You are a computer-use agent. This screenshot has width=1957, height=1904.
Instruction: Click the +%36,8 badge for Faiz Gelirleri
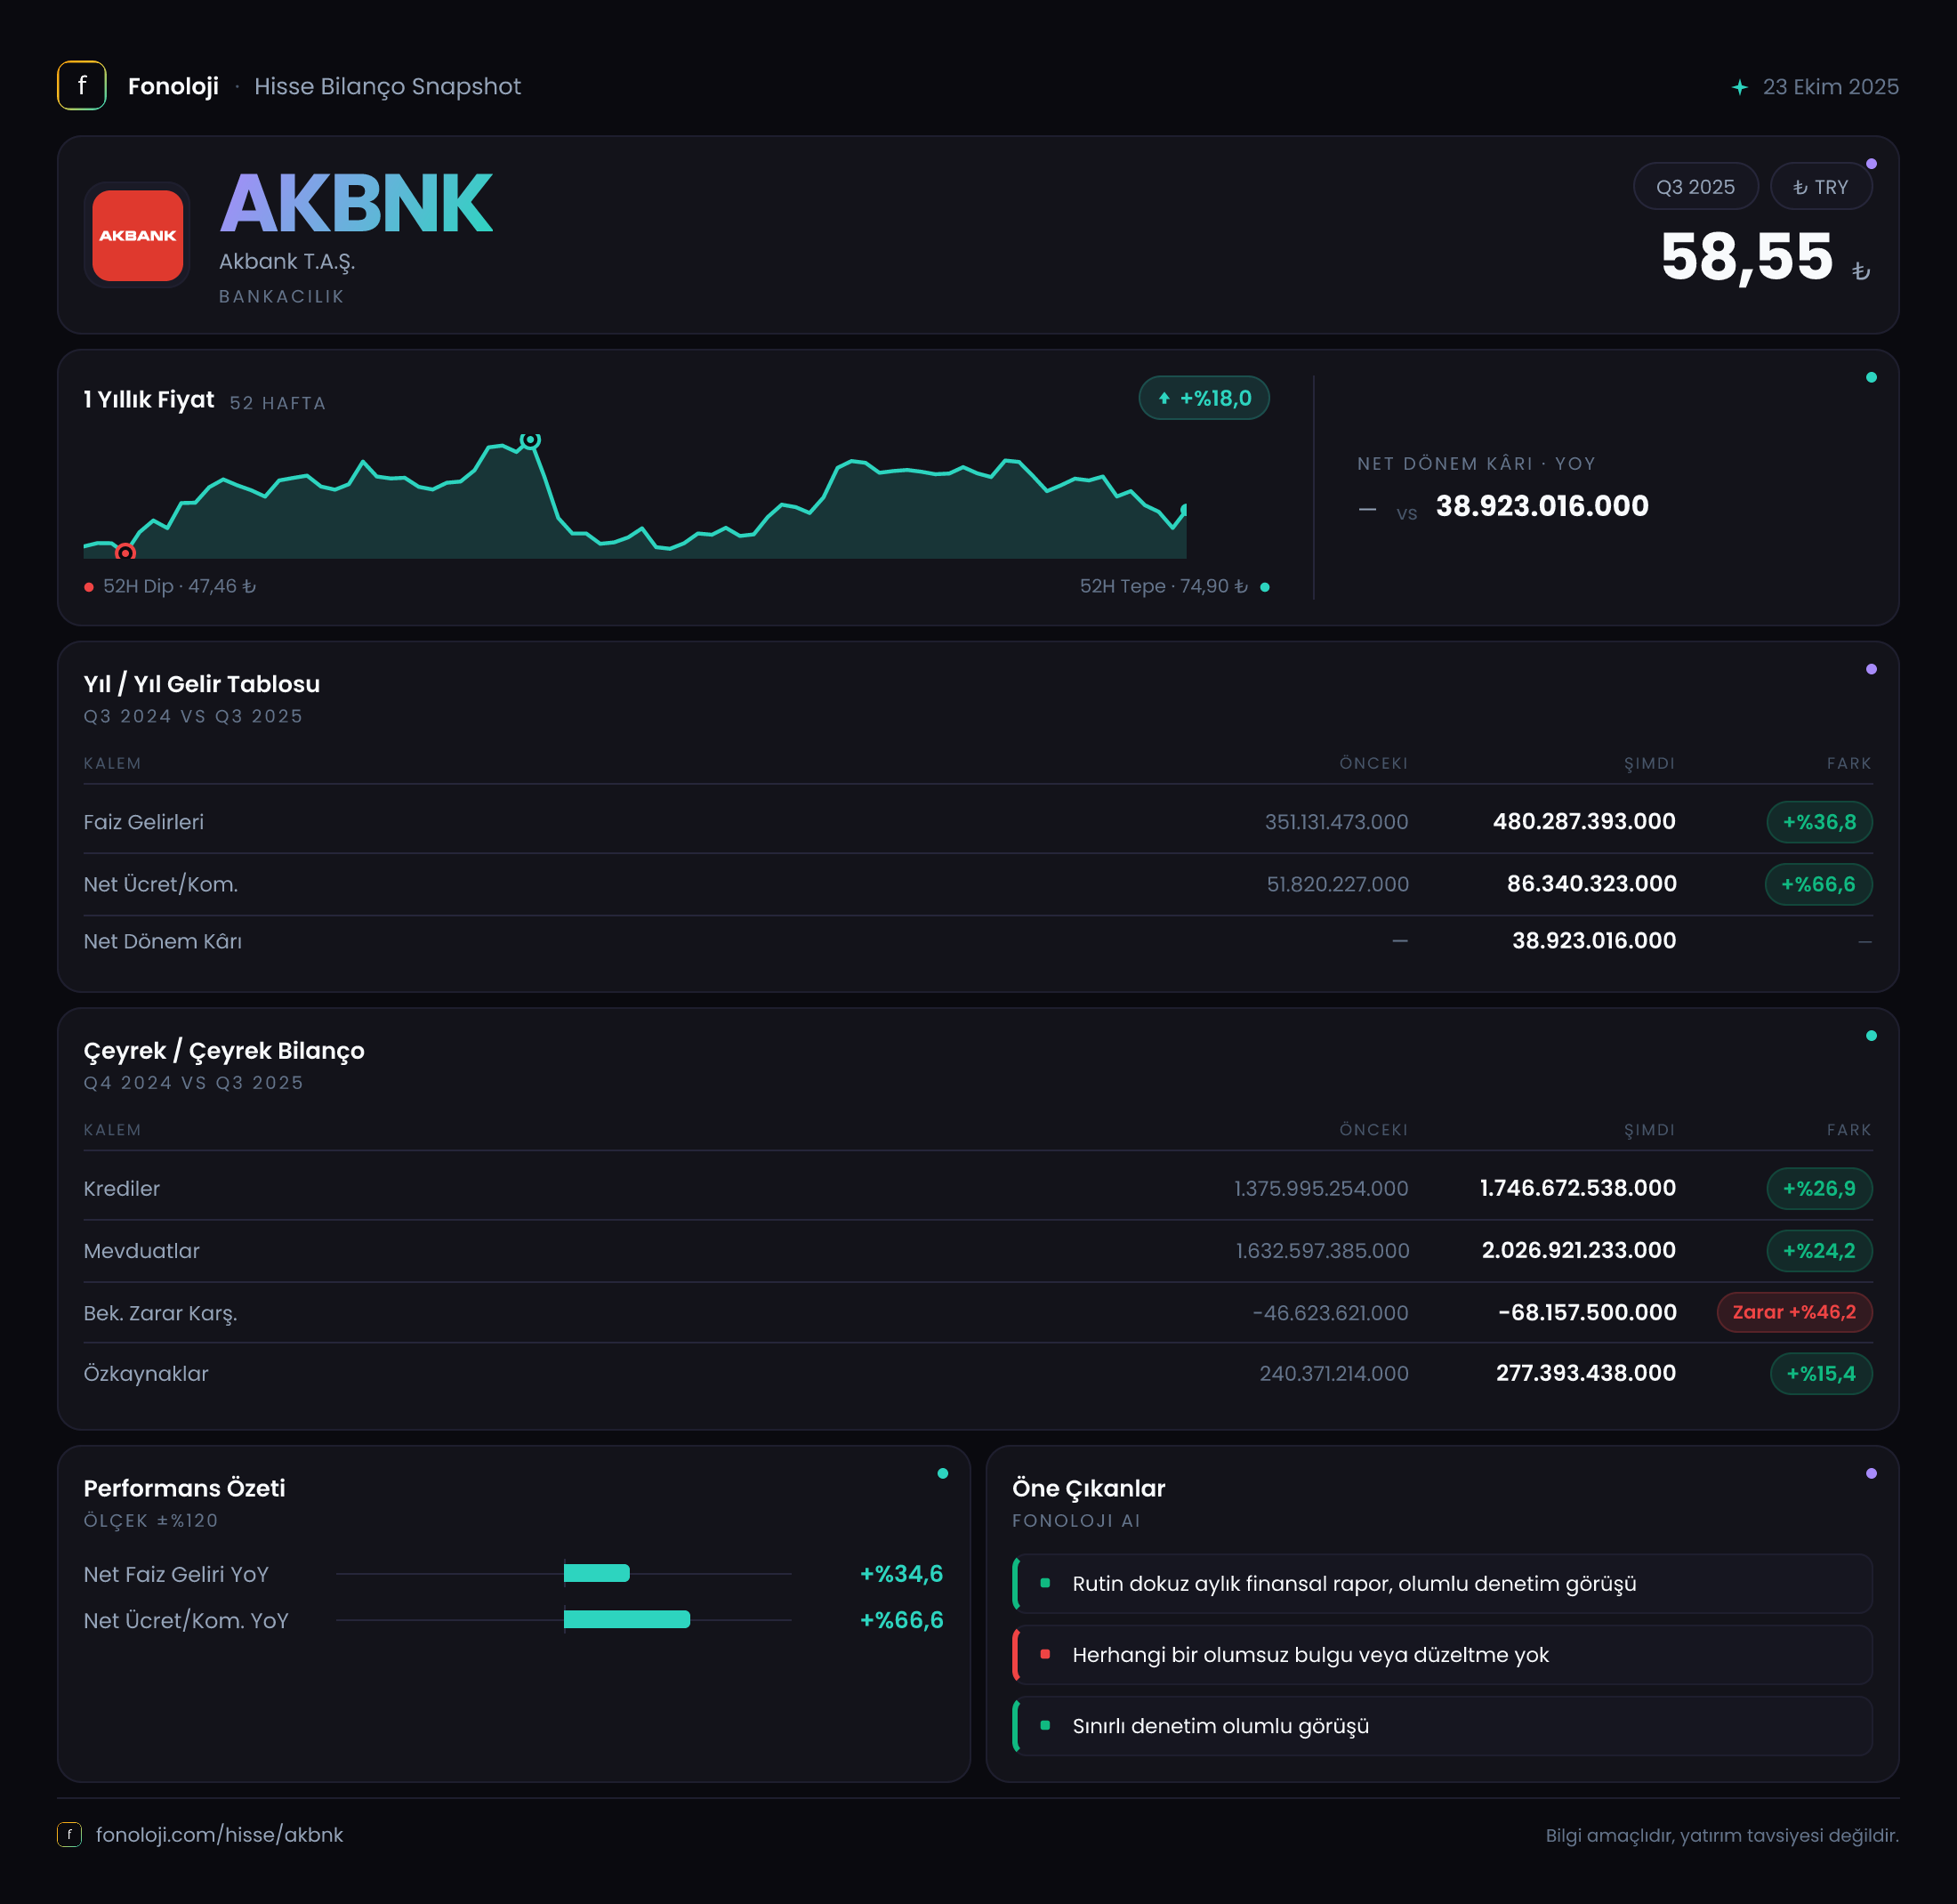[x=1819, y=822]
